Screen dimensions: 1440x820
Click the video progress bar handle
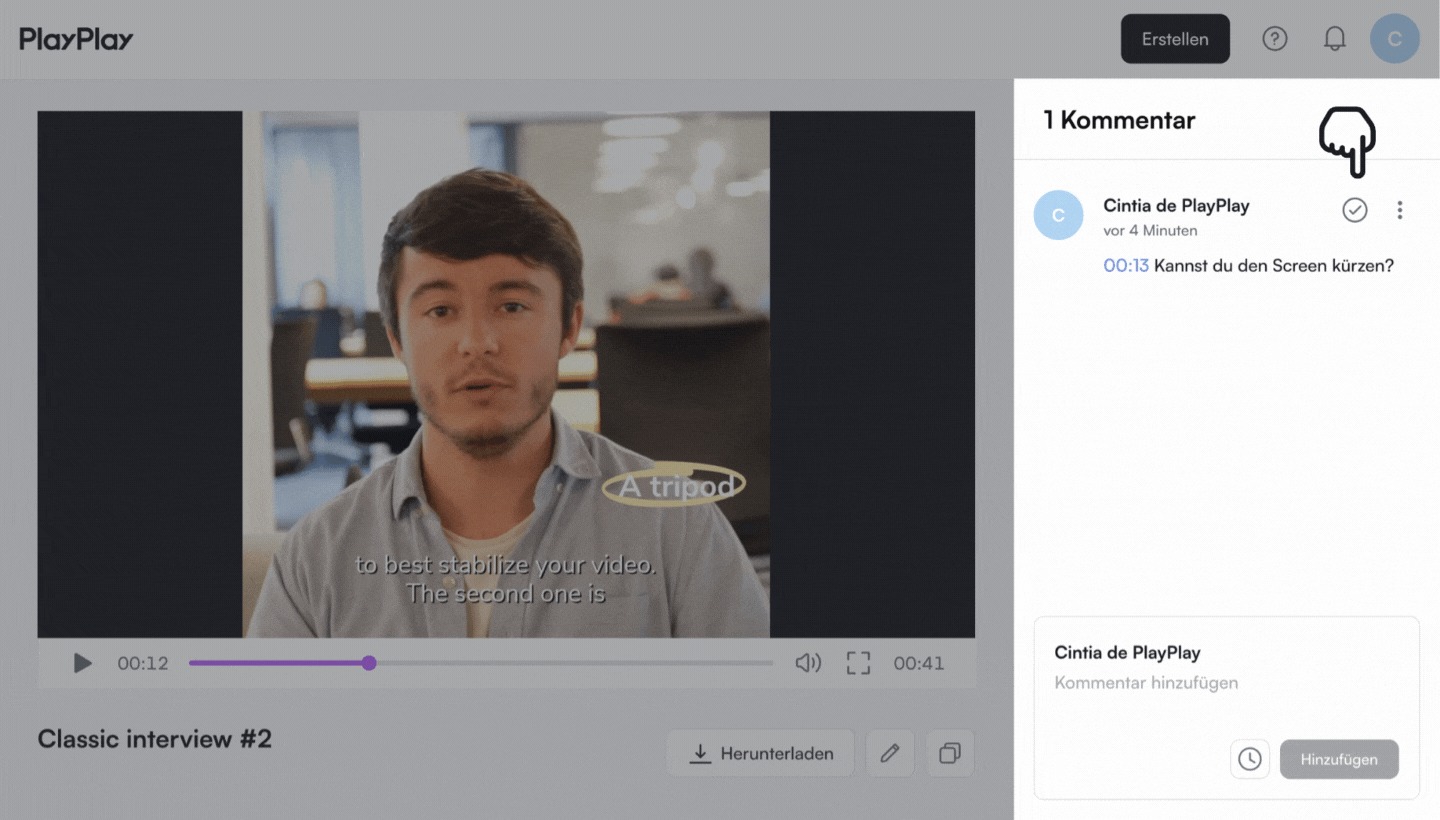click(x=369, y=663)
